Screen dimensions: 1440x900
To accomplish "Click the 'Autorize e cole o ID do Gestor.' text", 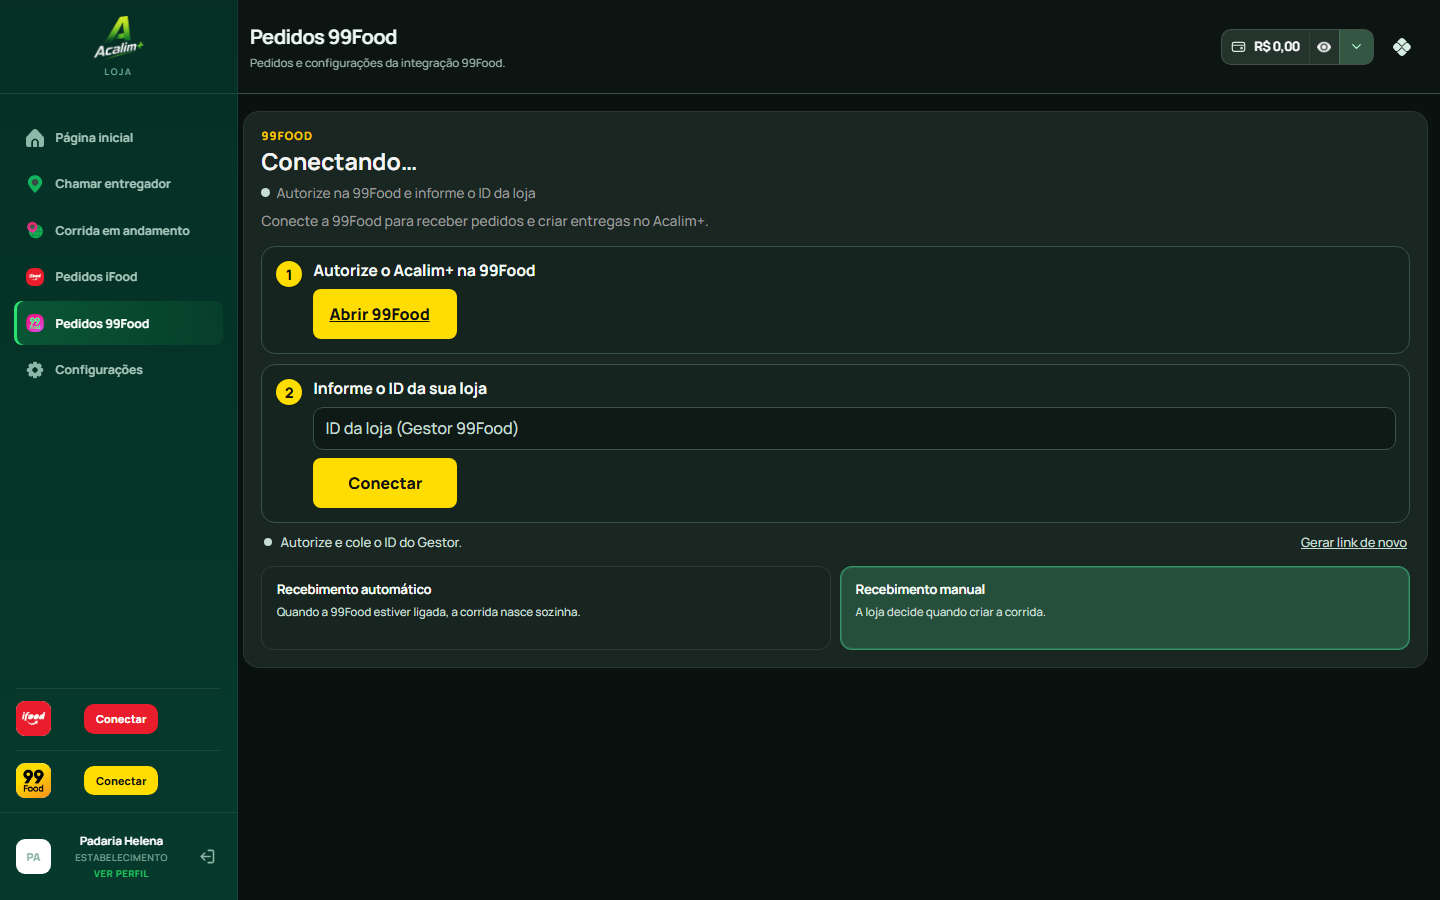I will [x=371, y=543].
